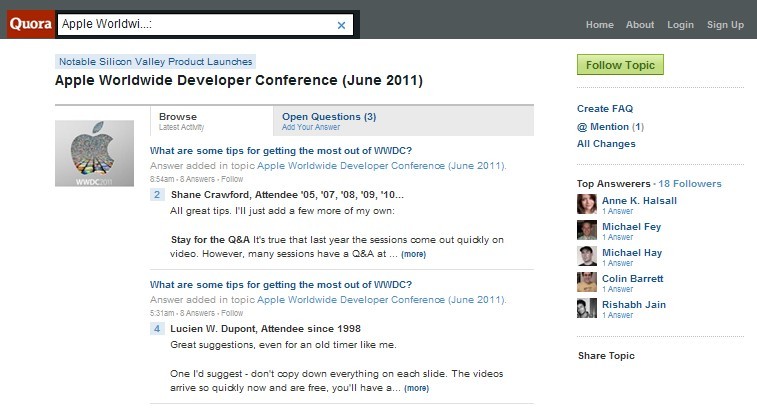Viewport: 757px width, 409px height.
Task: Open Michael Hay profile name
Action: (632, 253)
